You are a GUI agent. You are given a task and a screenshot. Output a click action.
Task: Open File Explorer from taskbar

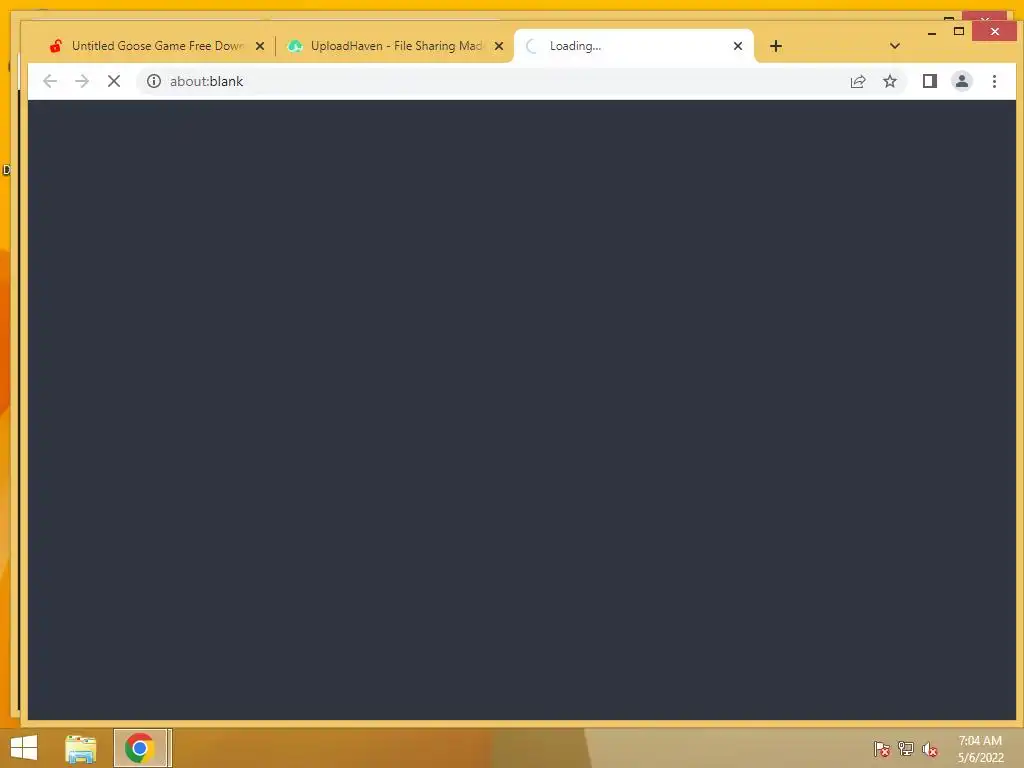click(81, 749)
